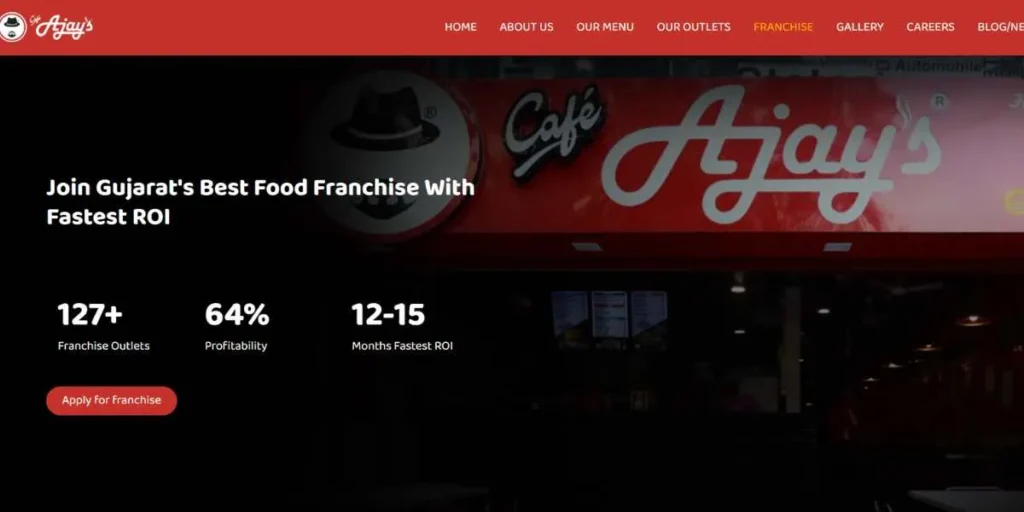
Task: Select the Franchise Outlets label
Action: (104, 346)
